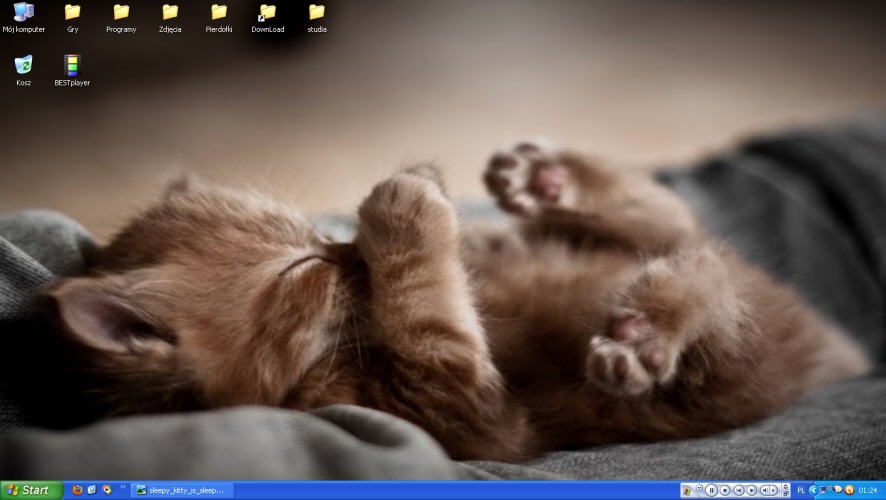This screenshot has height=500, width=886.
Task: Select the studia folder icon
Action: click(317, 13)
